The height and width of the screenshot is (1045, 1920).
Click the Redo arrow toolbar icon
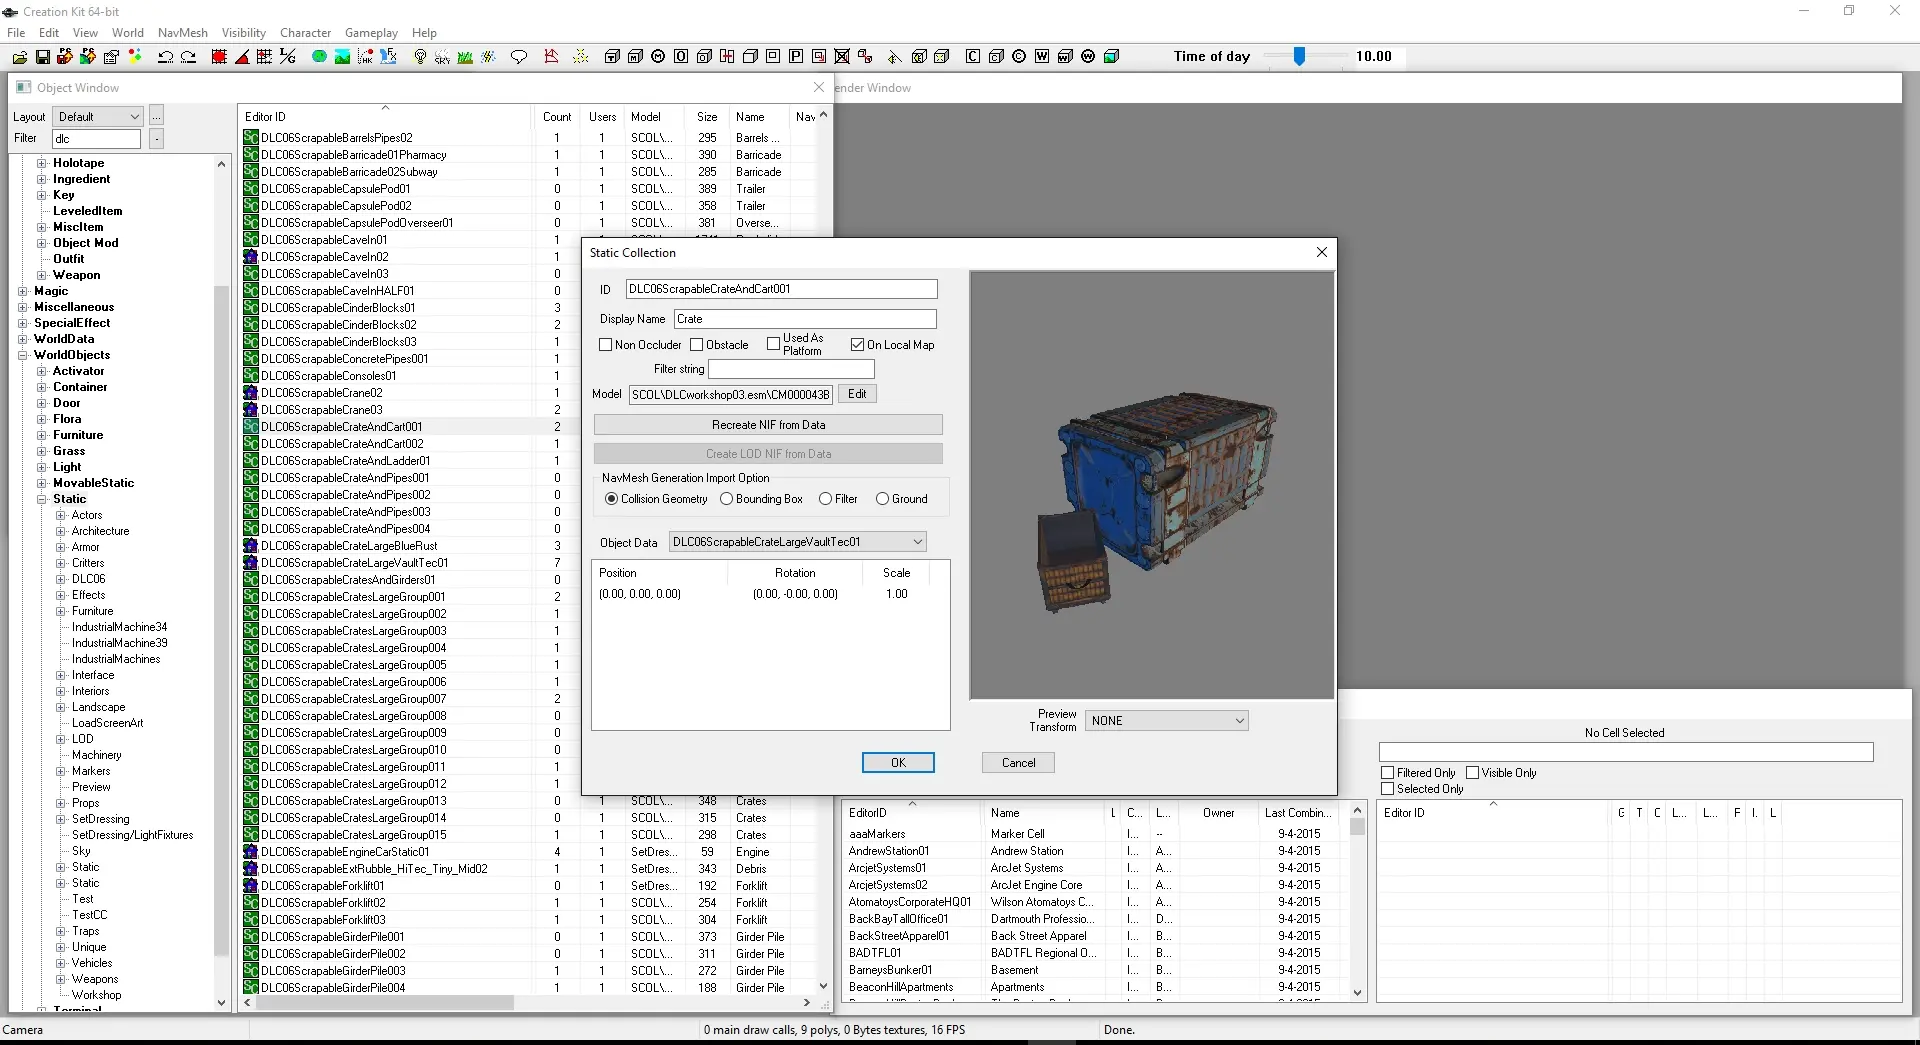click(x=188, y=57)
